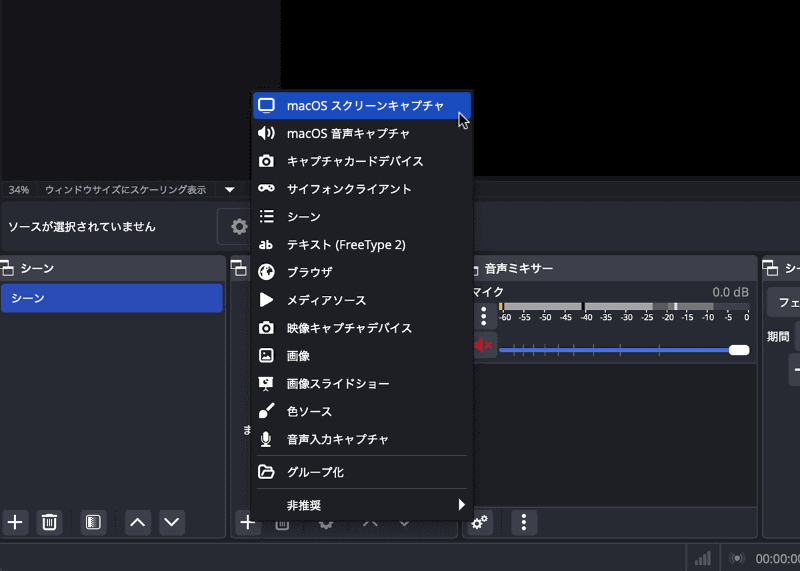Click the マイク audio level meter
The height and width of the screenshot is (571, 800).
pyautogui.click(x=624, y=306)
